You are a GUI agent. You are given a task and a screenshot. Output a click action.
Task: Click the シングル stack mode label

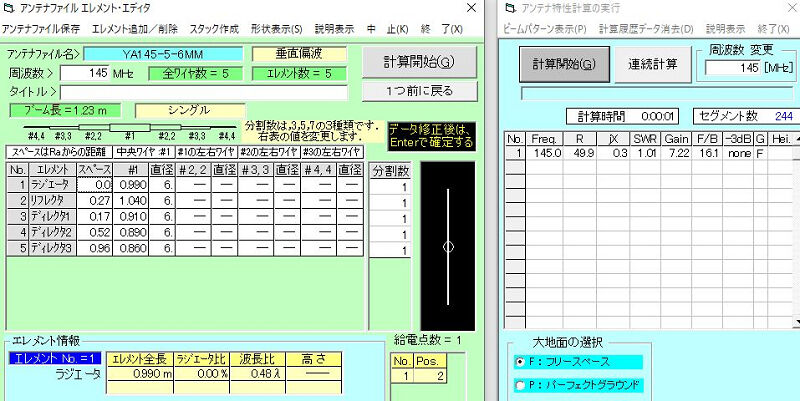coord(190,110)
